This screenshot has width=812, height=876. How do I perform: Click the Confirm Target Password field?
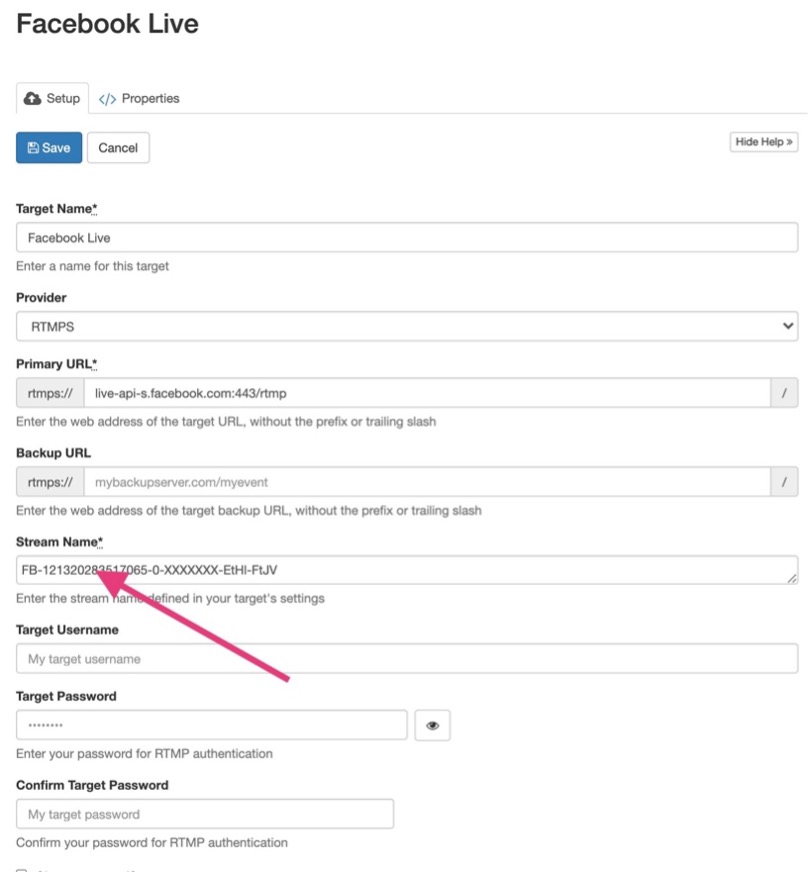pyautogui.click(x=205, y=814)
